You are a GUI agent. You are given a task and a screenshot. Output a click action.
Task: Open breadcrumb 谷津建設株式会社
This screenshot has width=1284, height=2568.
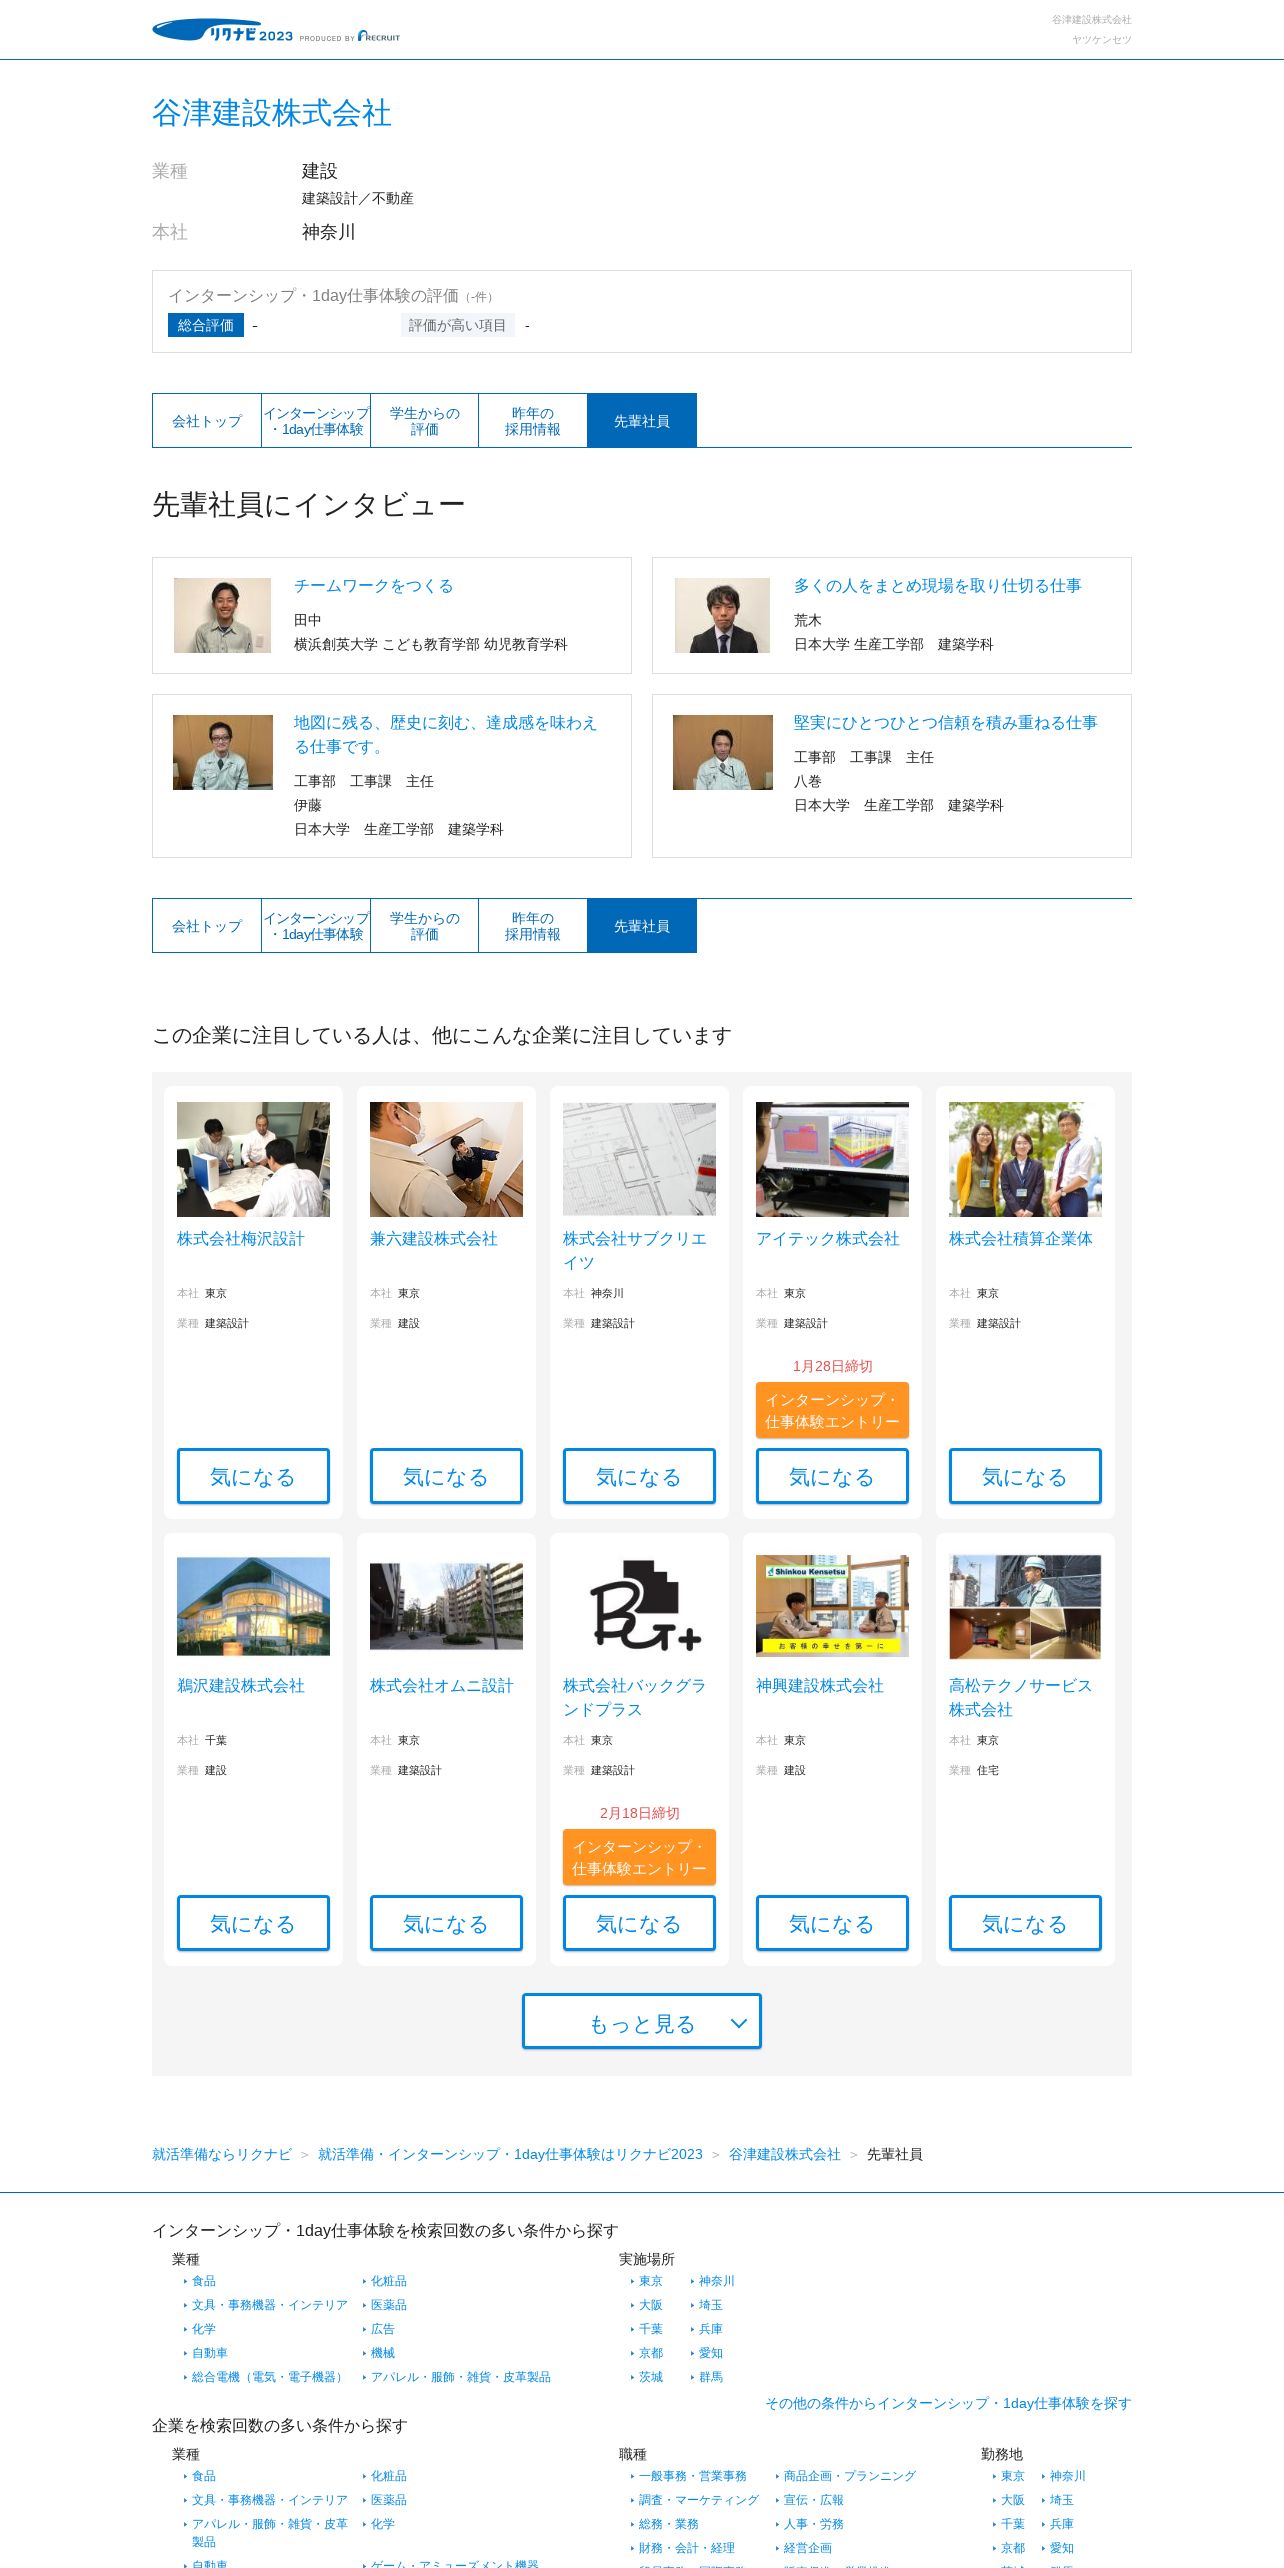tap(785, 2154)
